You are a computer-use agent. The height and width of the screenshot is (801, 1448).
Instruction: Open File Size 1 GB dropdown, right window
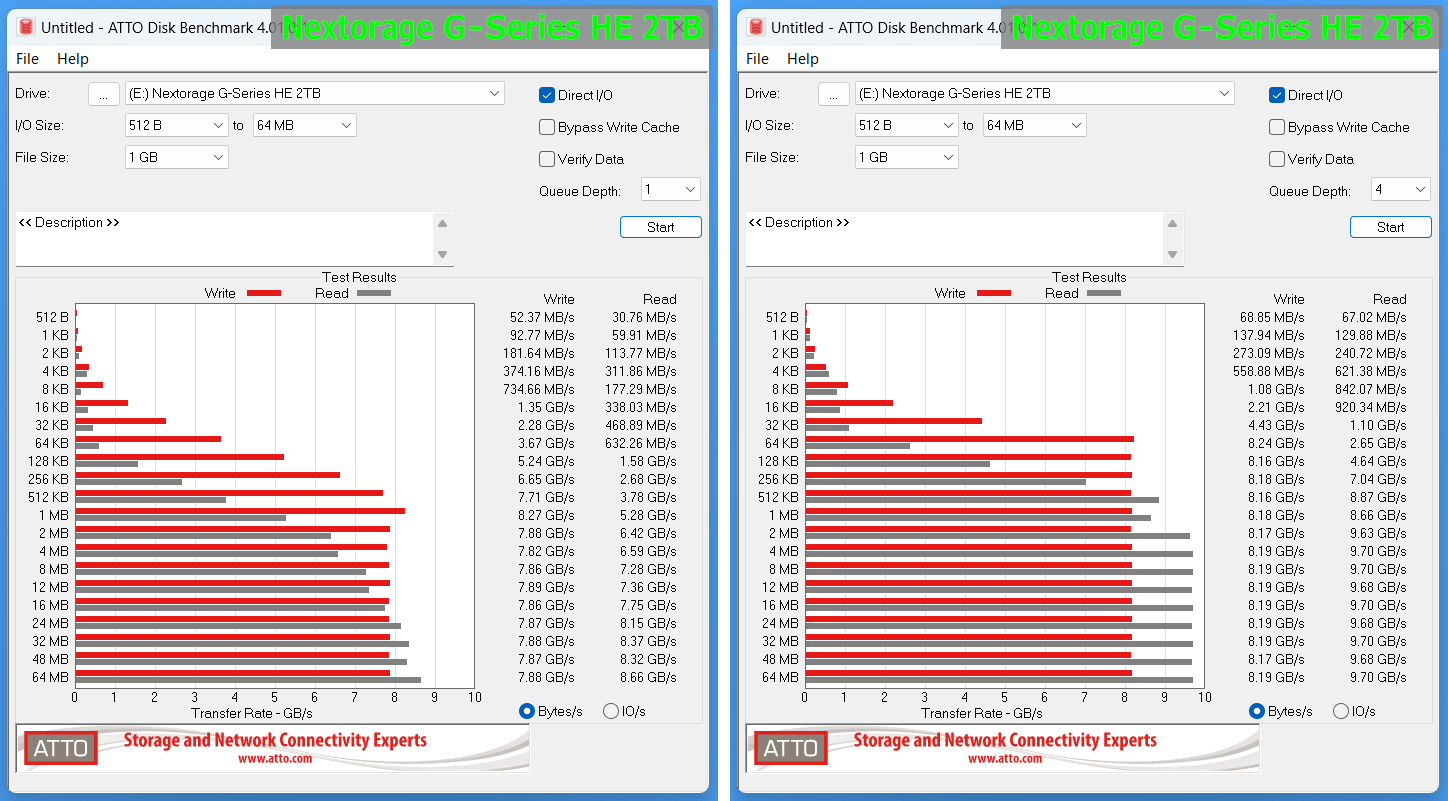pyautogui.click(x=907, y=158)
